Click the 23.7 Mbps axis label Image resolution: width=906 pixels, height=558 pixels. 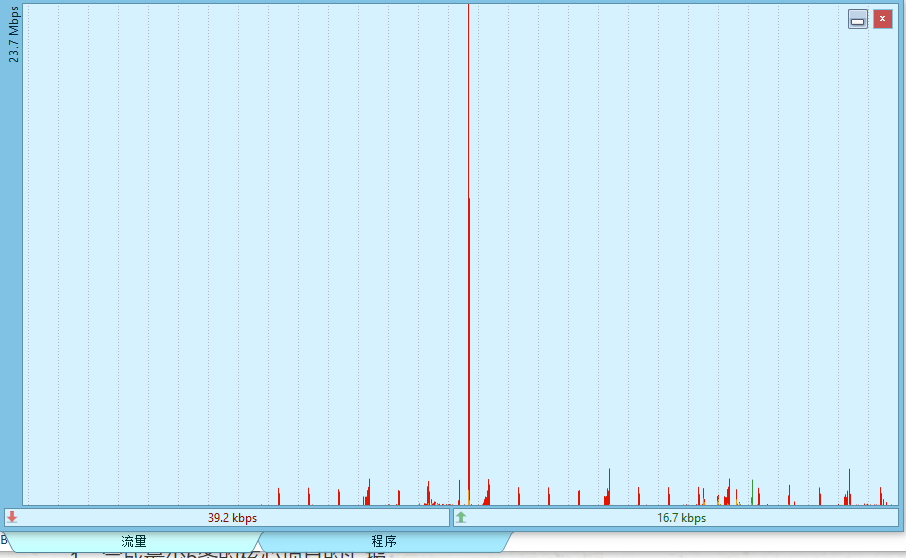[x=13, y=34]
